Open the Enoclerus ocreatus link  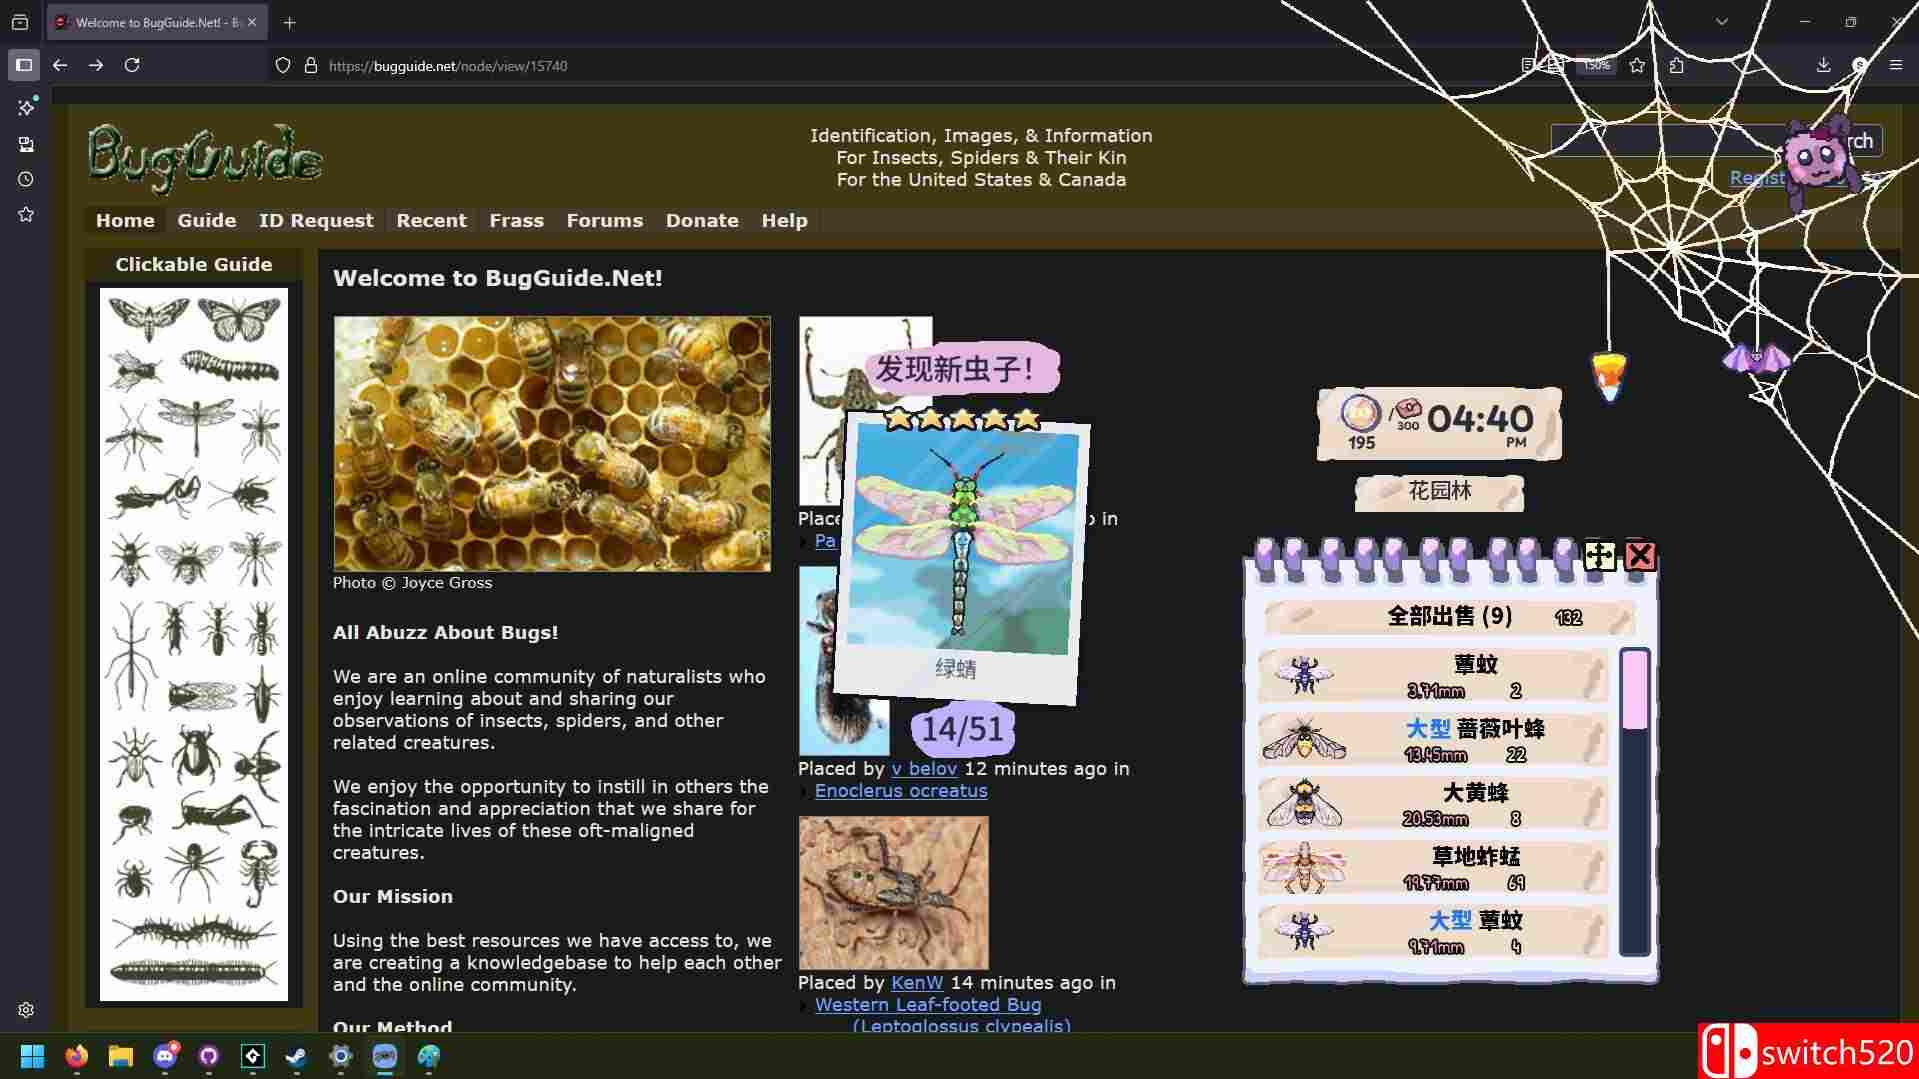(900, 791)
